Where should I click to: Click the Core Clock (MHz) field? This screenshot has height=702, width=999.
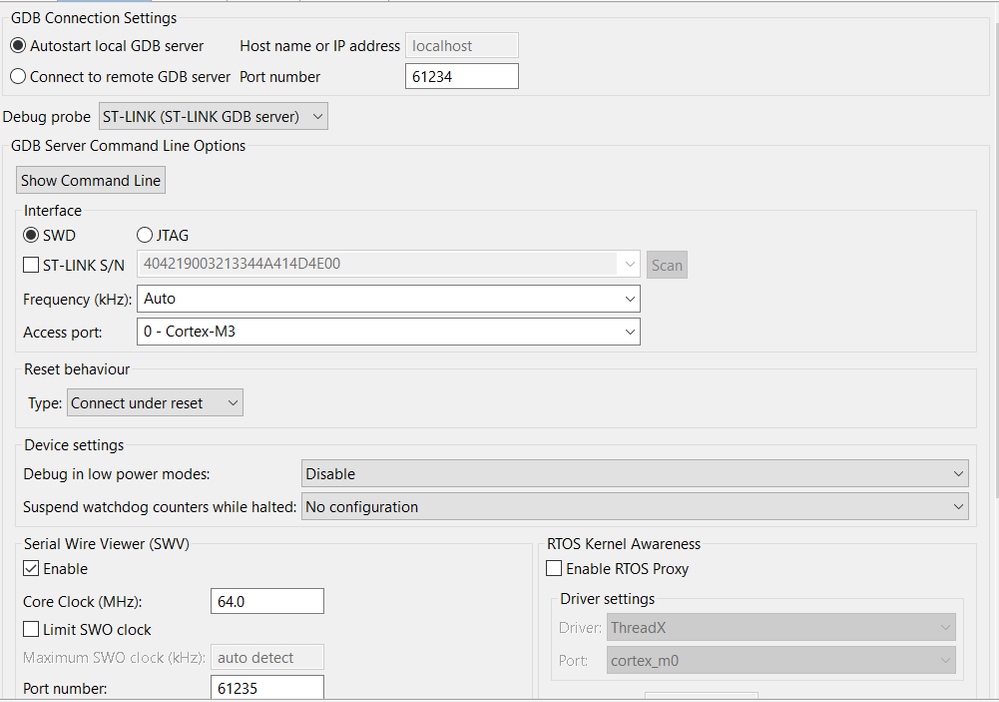[267, 601]
